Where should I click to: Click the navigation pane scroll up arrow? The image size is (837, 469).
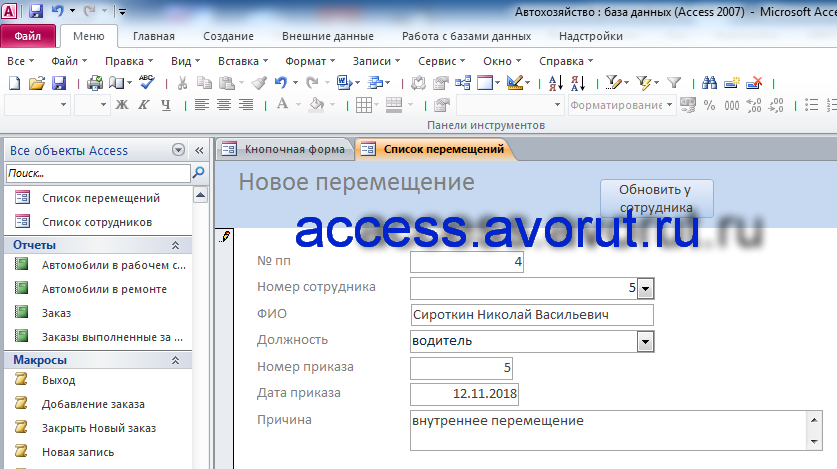[x=200, y=195]
